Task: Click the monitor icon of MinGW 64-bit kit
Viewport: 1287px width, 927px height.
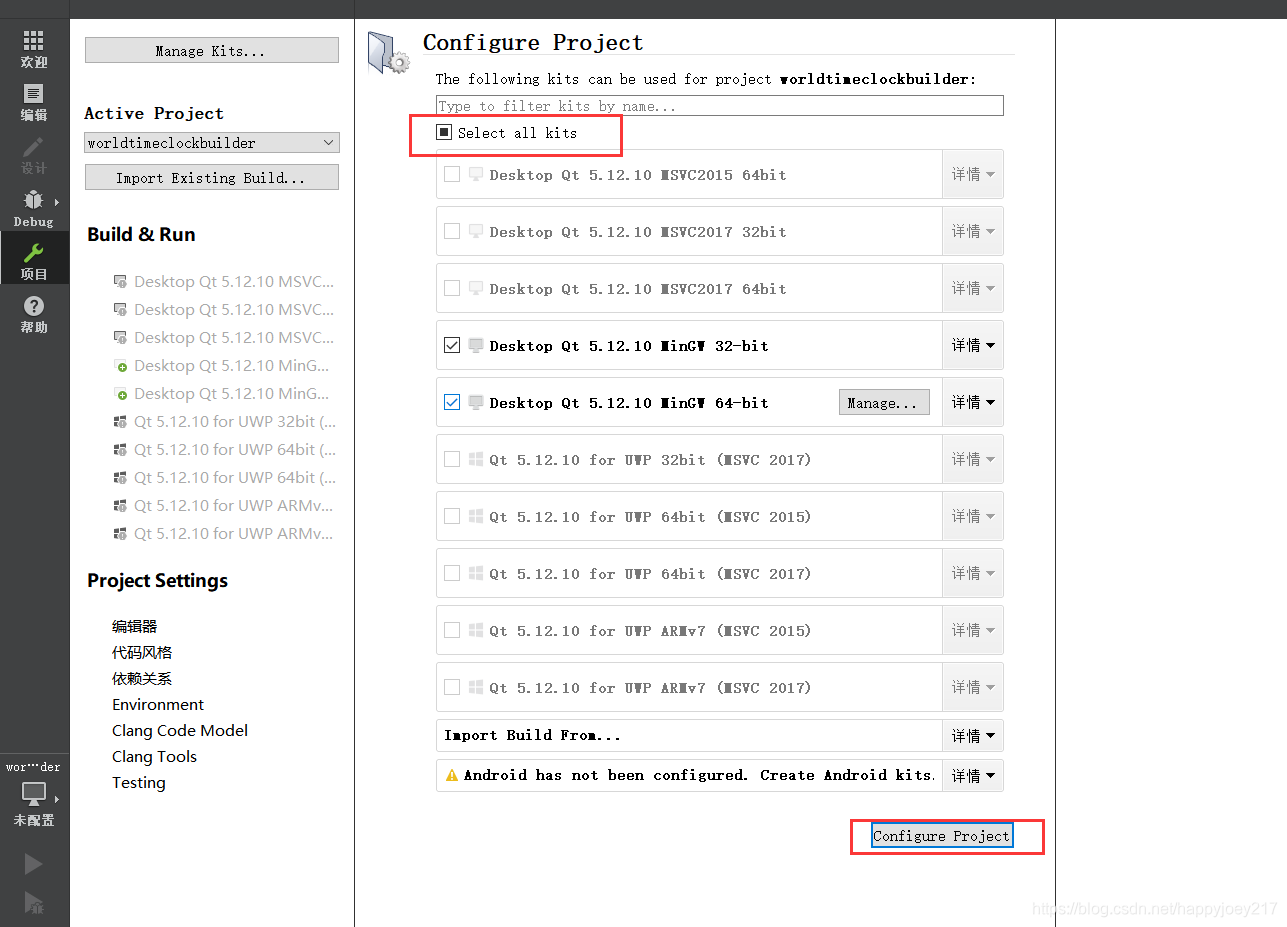Action: tap(475, 402)
